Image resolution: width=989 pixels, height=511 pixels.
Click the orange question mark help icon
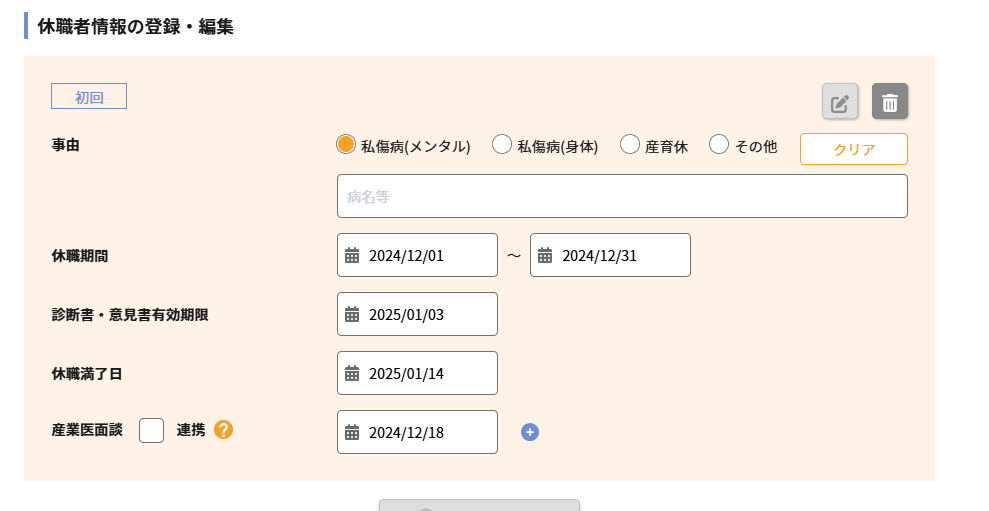pyautogui.click(x=223, y=430)
